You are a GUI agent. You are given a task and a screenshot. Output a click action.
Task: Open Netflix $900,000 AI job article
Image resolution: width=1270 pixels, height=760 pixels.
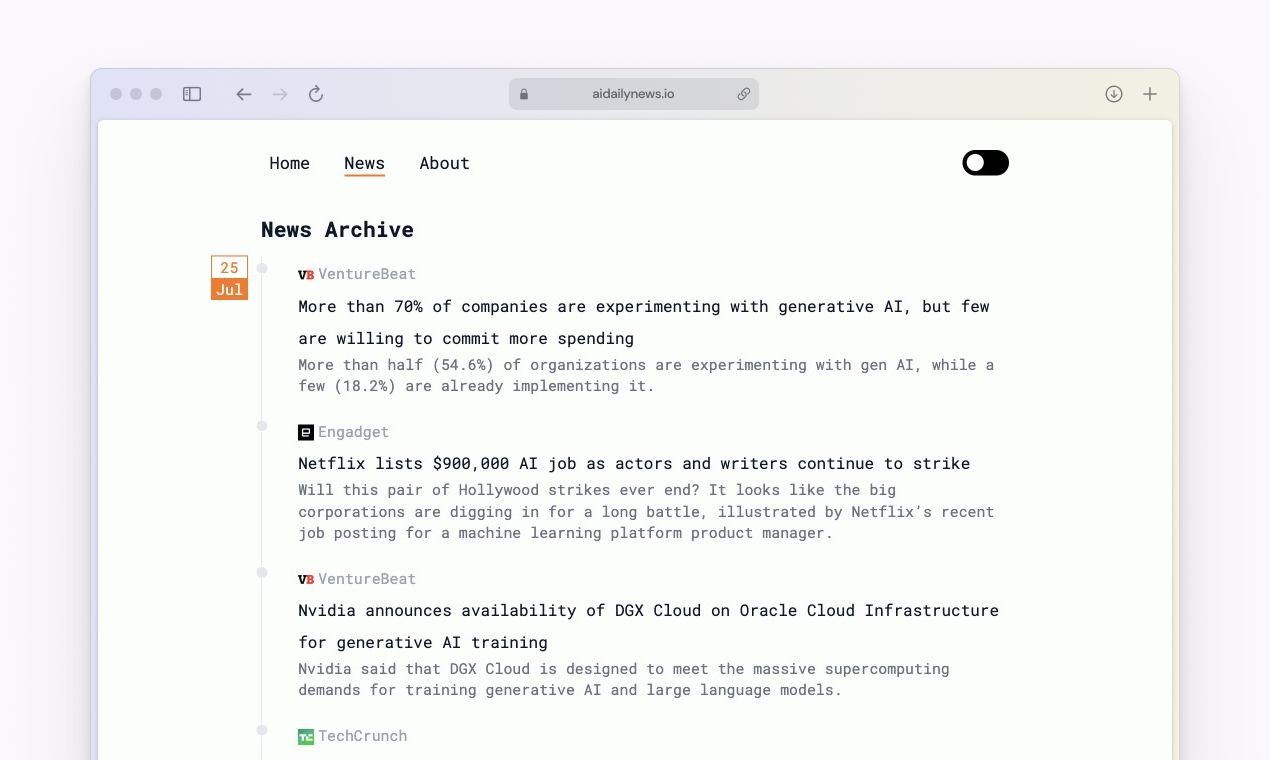tap(634, 464)
